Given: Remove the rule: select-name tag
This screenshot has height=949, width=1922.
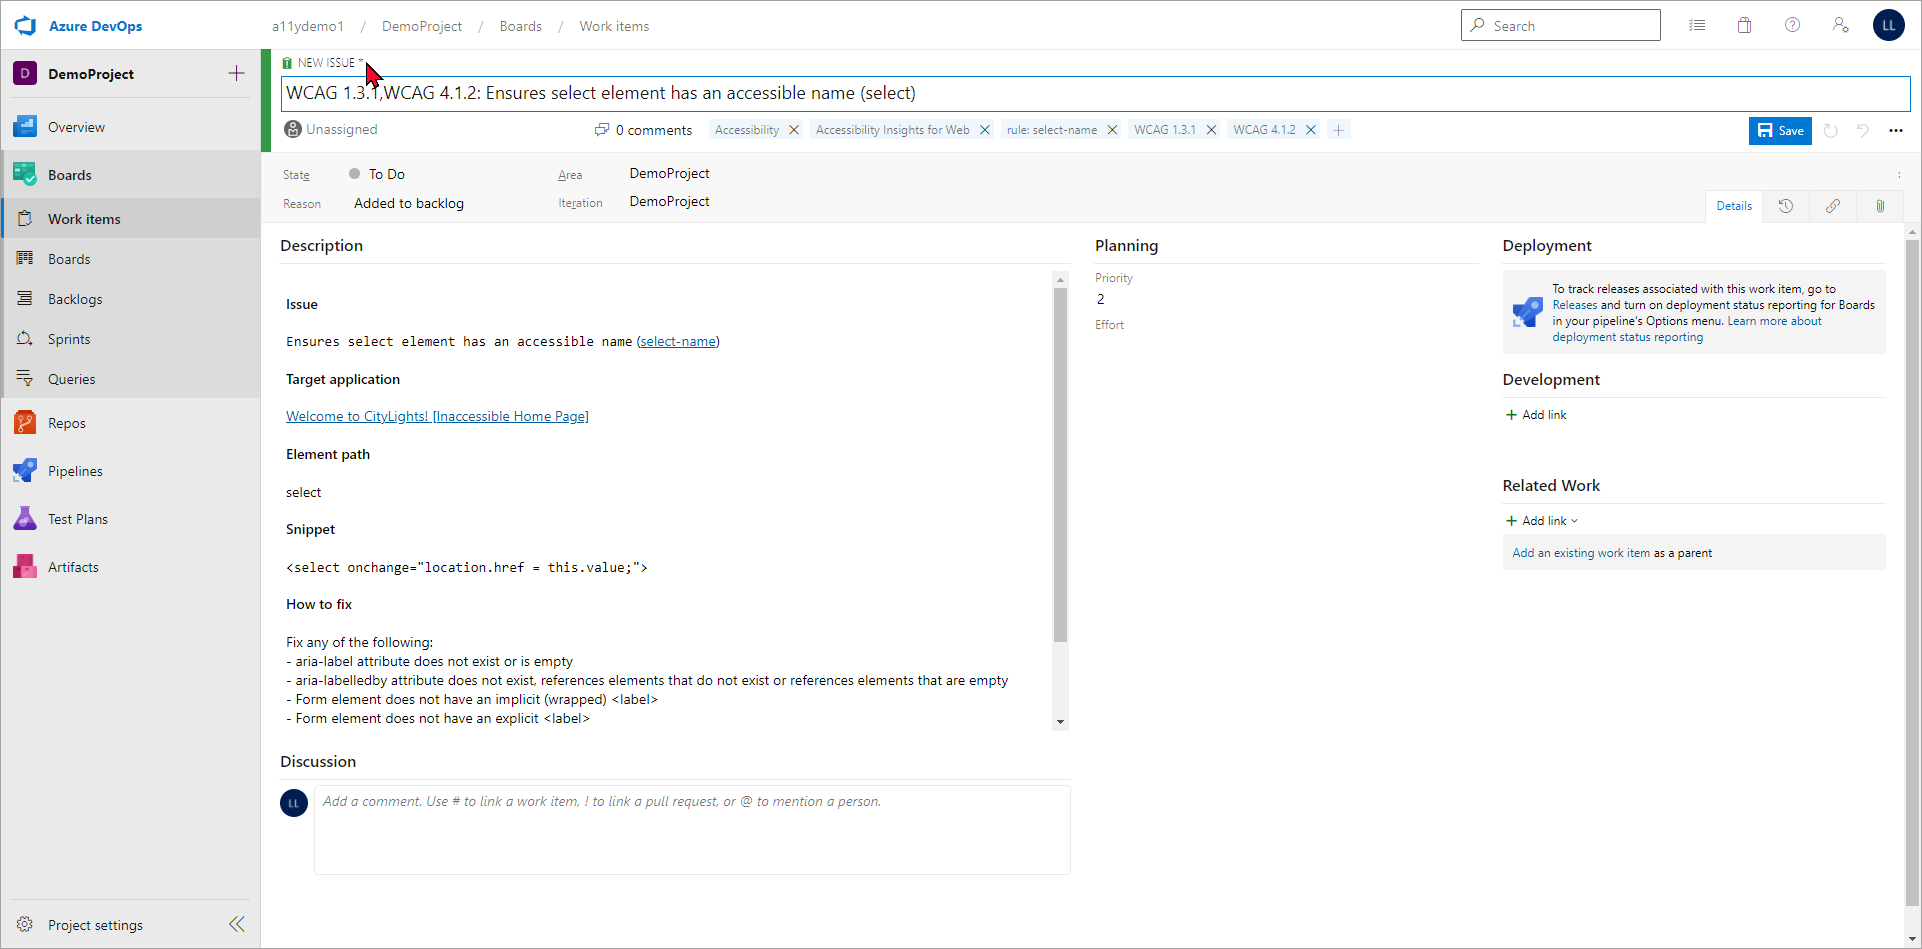Looking at the screenshot, I should [x=1112, y=130].
